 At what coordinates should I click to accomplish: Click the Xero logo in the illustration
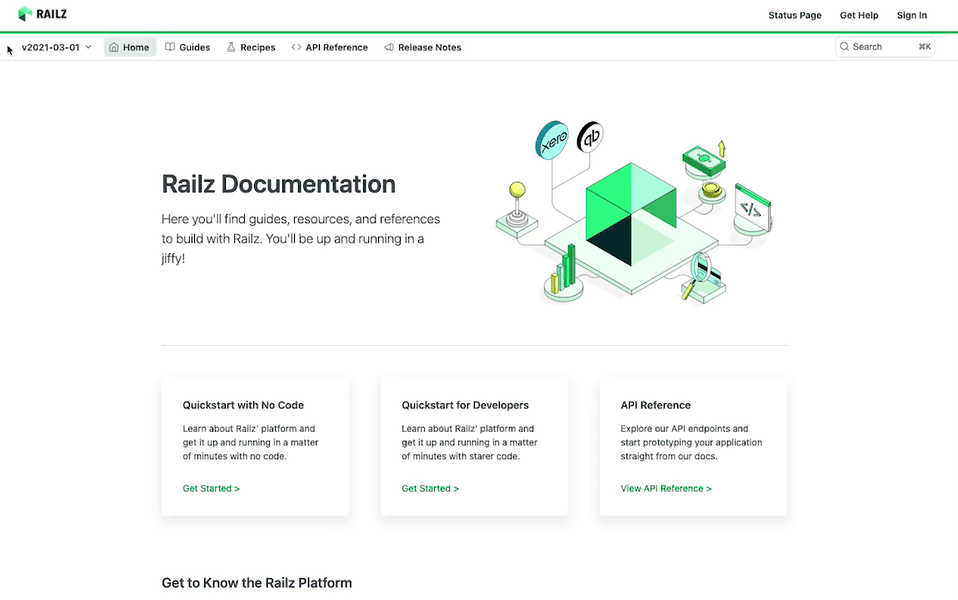pyautogui.click(x=552, y=141)
